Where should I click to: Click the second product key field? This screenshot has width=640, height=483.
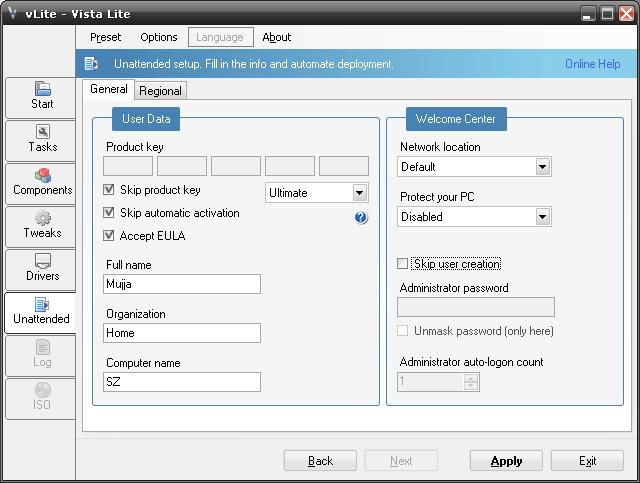(x=182, y=166)
